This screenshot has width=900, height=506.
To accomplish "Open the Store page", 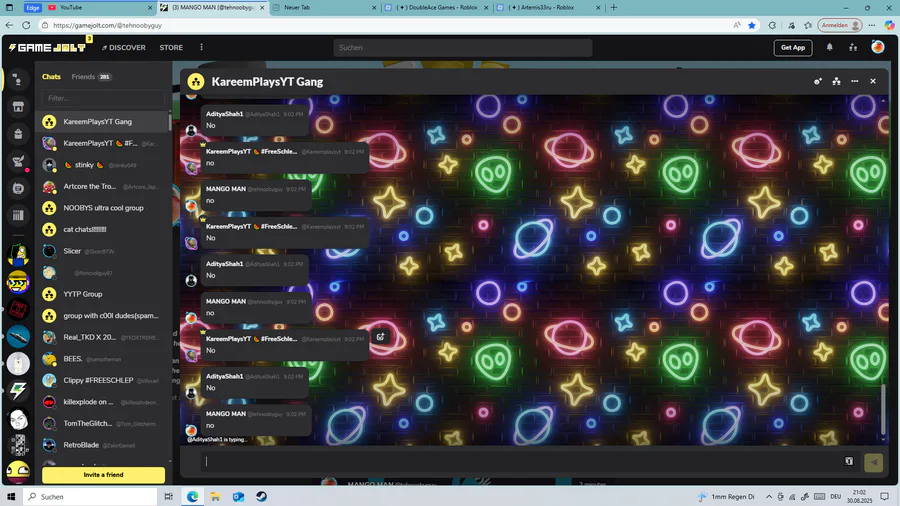I will tap(171, 48).
